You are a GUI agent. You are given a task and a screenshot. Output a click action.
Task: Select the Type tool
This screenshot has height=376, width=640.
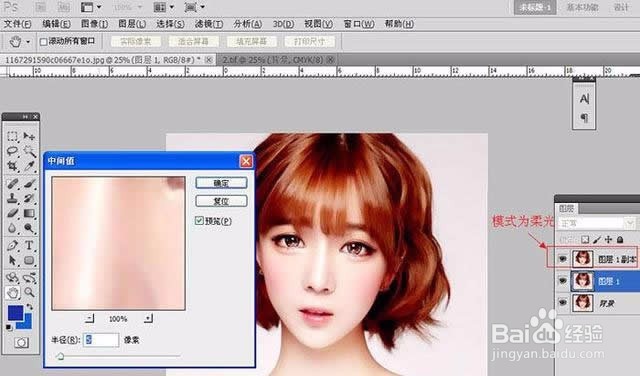click(x=29, y=245)
